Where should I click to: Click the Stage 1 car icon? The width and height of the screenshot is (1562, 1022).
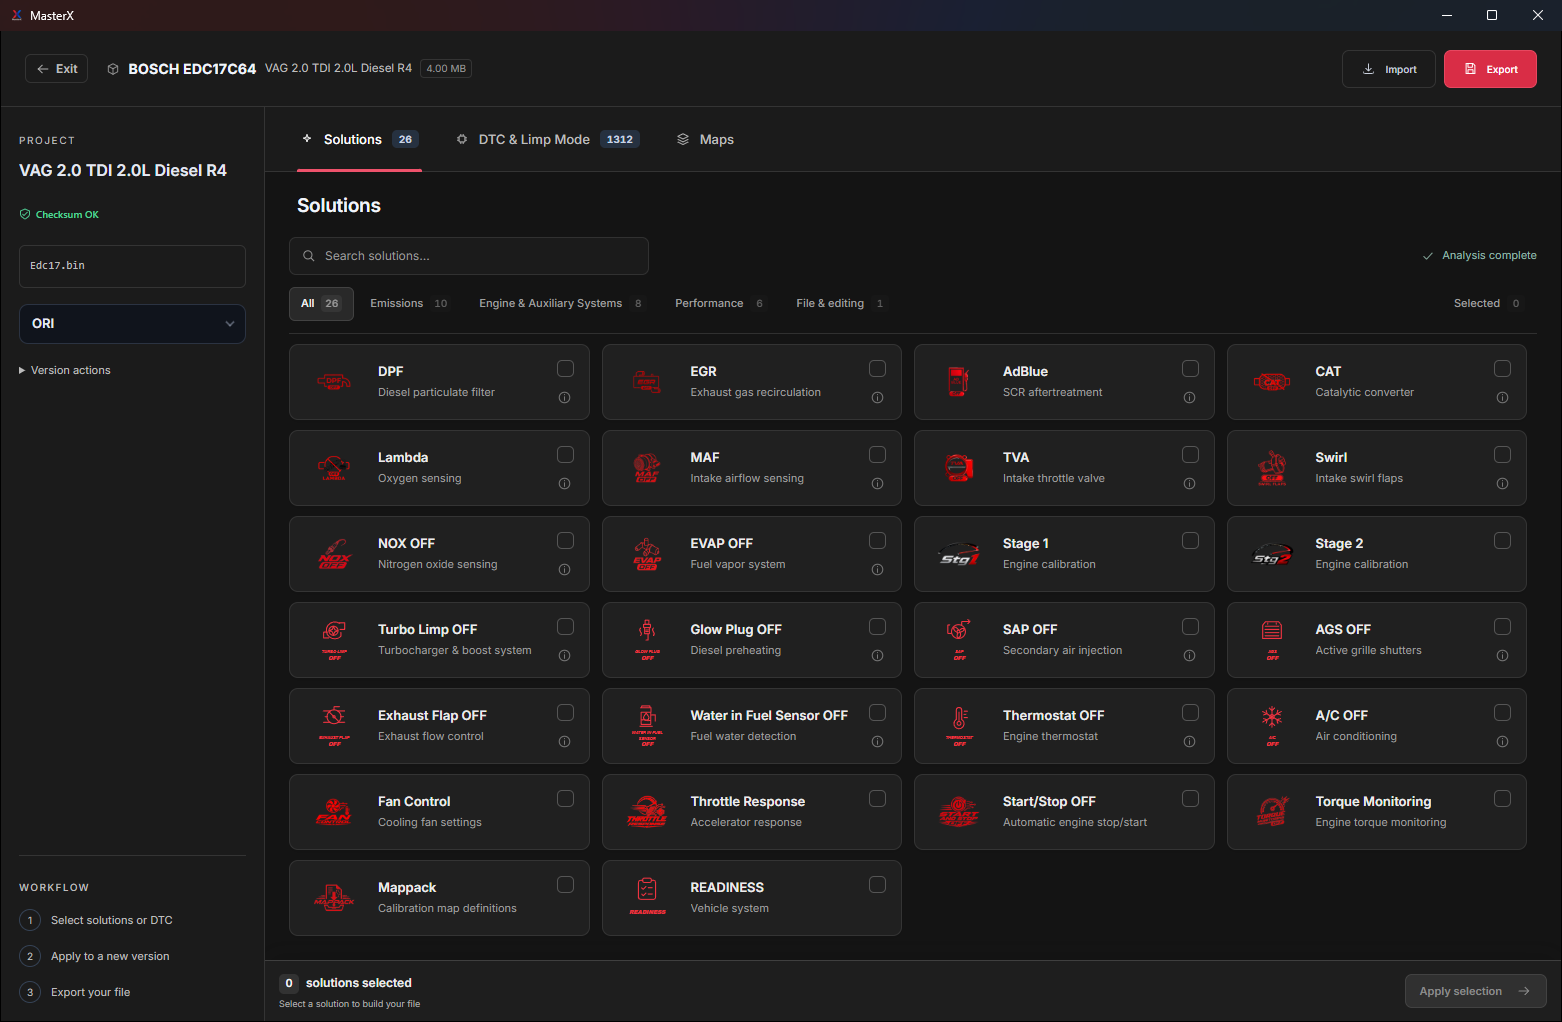[x=959, y=554]
